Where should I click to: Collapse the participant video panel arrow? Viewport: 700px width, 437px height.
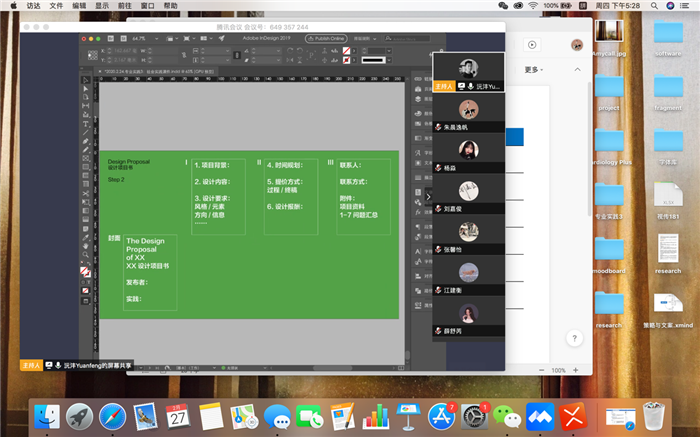pos(428,198)
